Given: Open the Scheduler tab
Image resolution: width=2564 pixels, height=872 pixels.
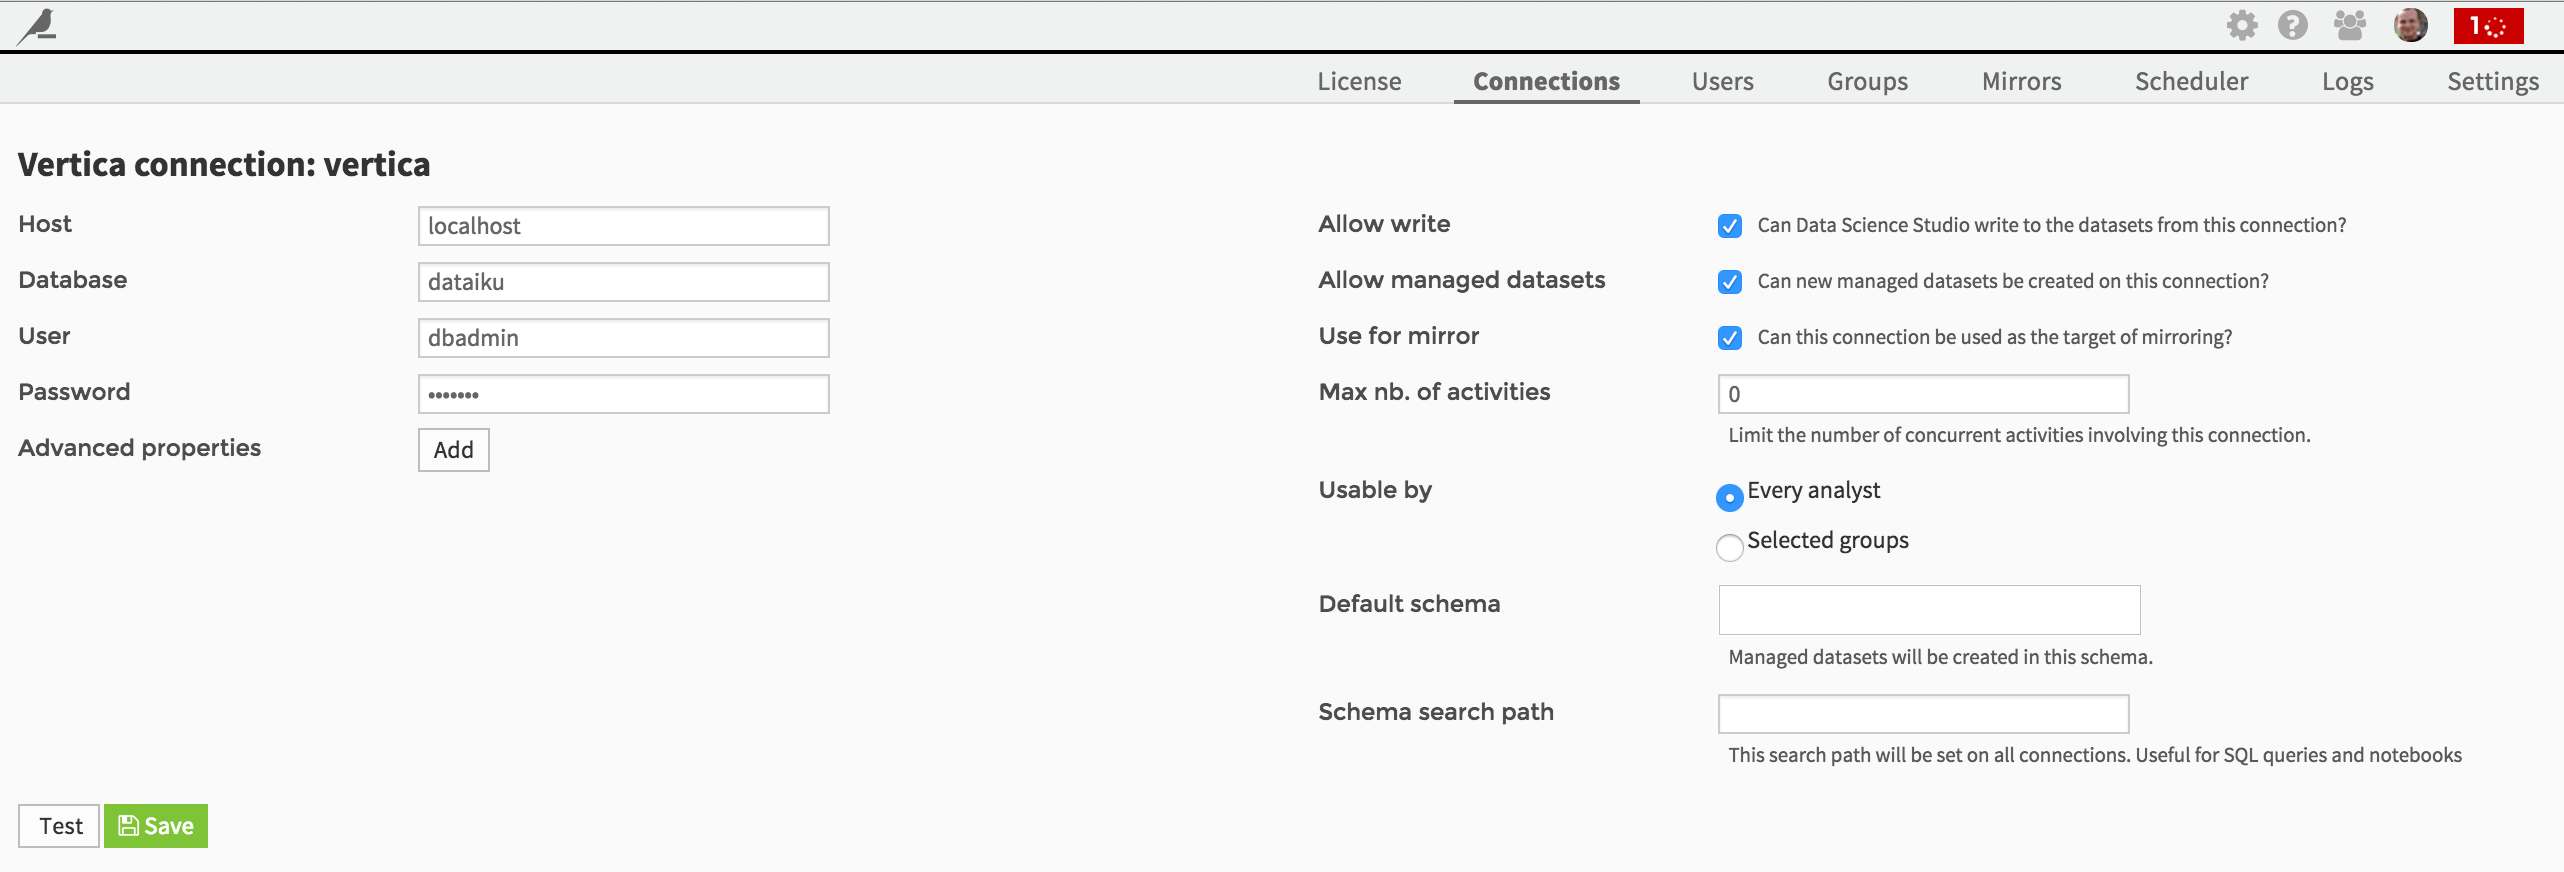Looking at the screenshot, I should coord(2191,81).
